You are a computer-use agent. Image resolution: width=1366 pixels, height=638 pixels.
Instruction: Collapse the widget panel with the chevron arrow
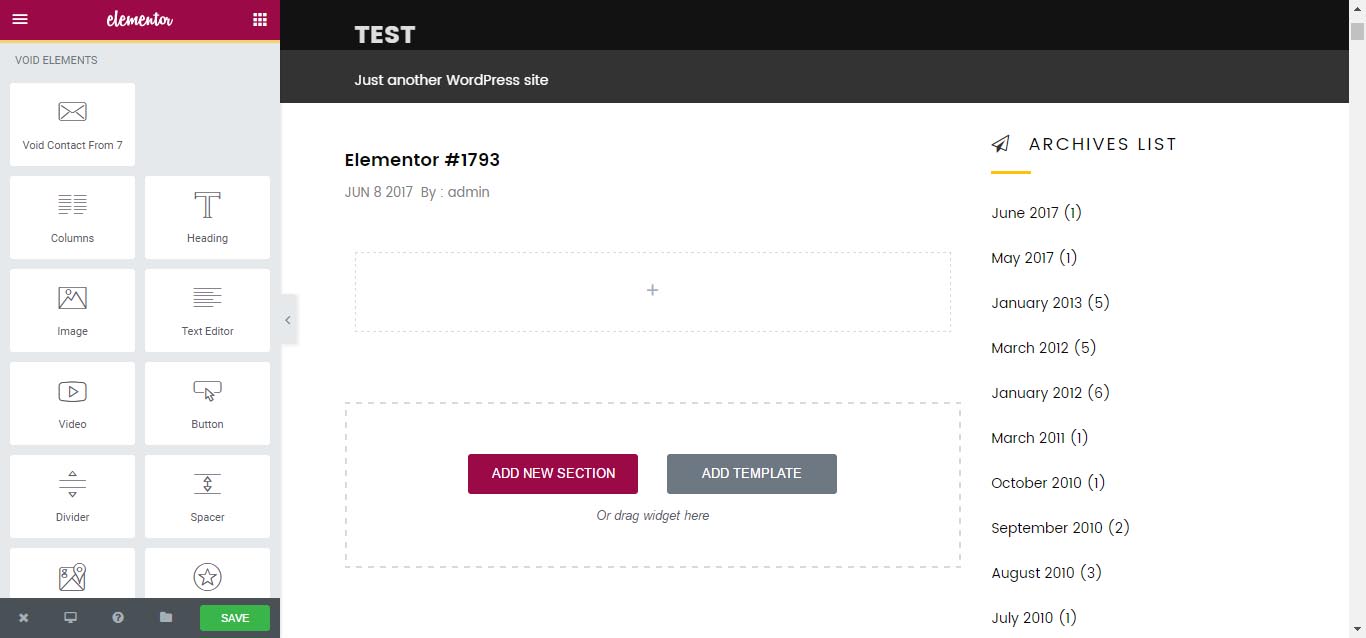pos(288,319)
